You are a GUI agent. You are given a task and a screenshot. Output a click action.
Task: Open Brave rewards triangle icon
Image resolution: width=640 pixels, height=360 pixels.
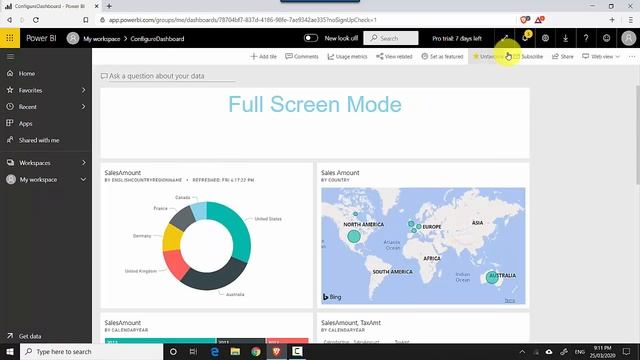tap(539, 19)
